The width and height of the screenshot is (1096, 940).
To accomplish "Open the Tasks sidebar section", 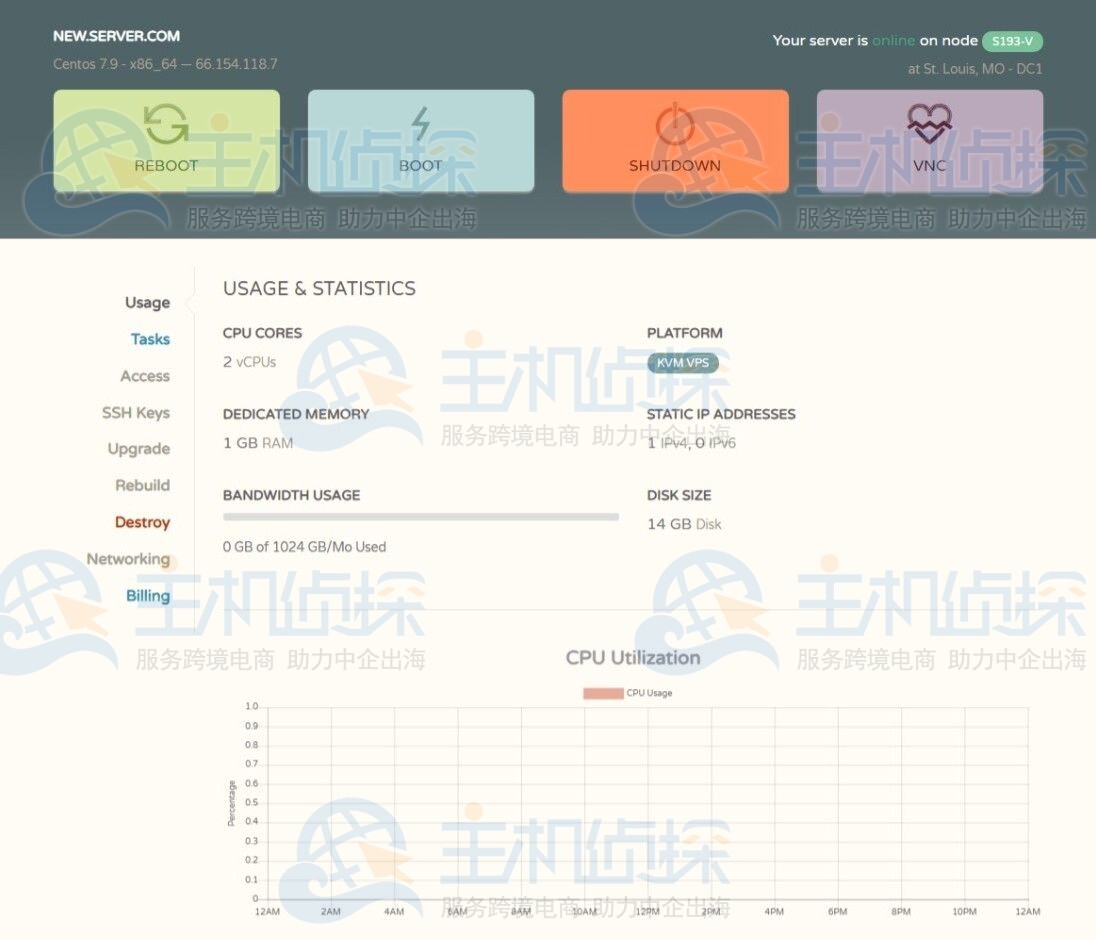I will (x=150, y=340).
